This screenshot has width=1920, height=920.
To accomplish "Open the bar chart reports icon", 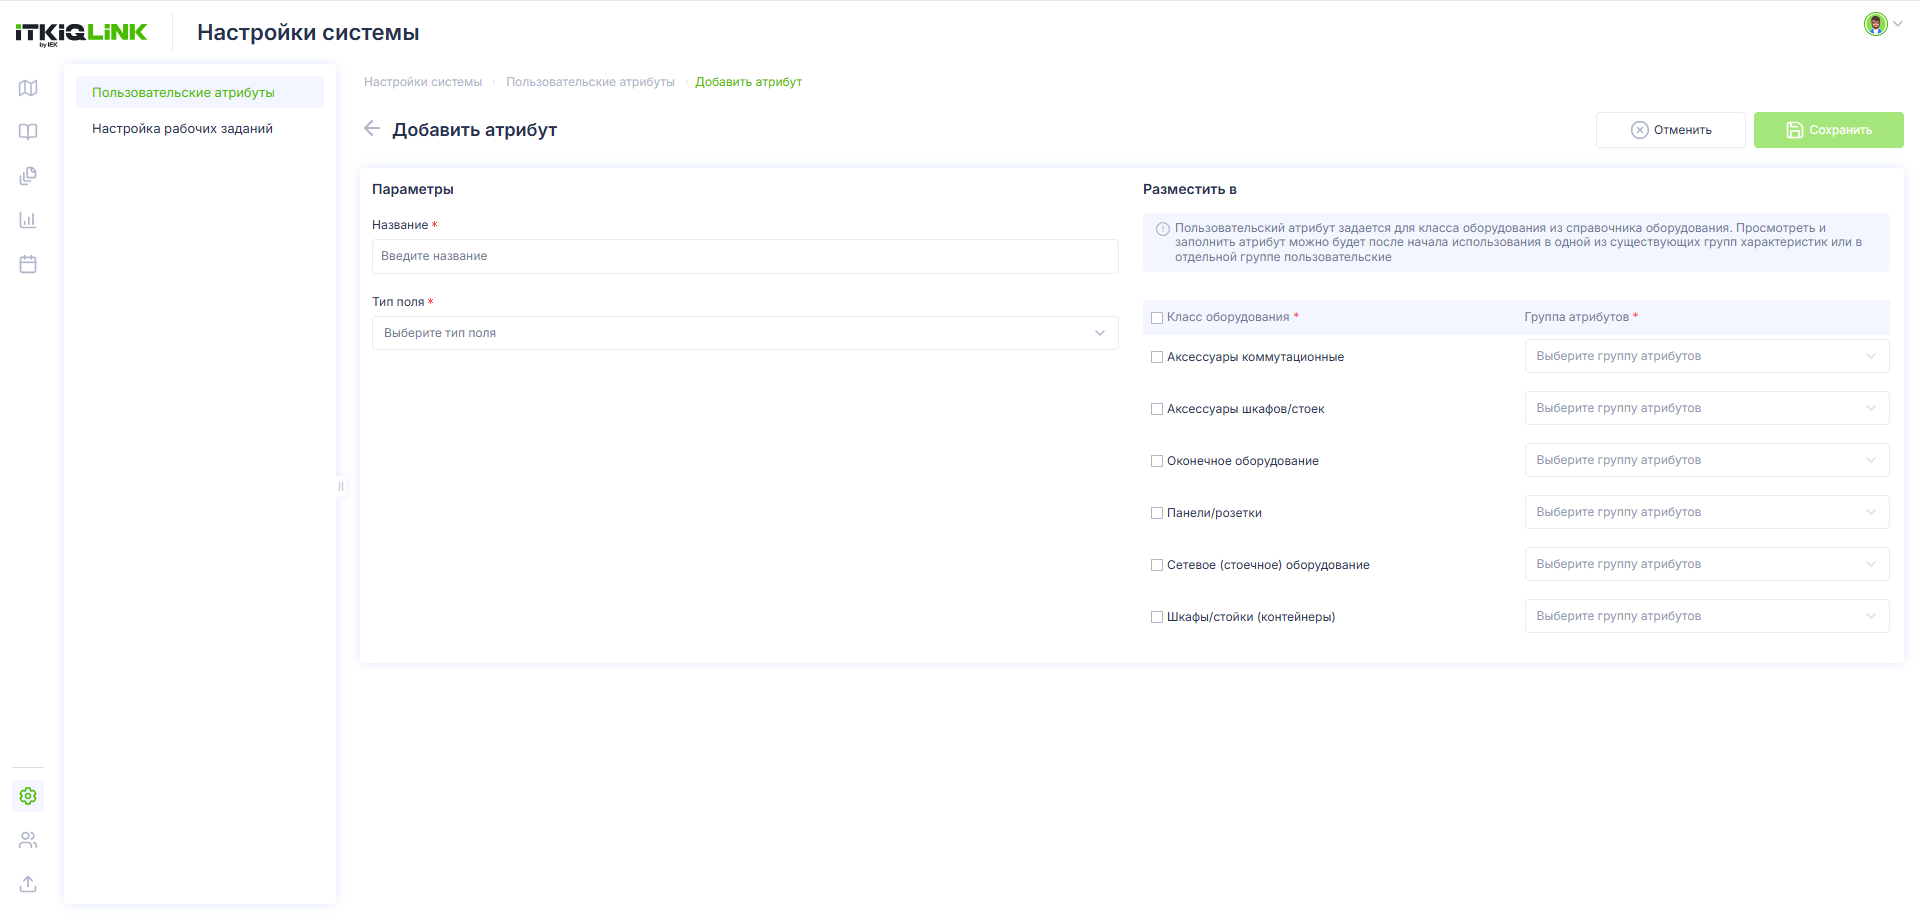I will click(x=28, y=220).
